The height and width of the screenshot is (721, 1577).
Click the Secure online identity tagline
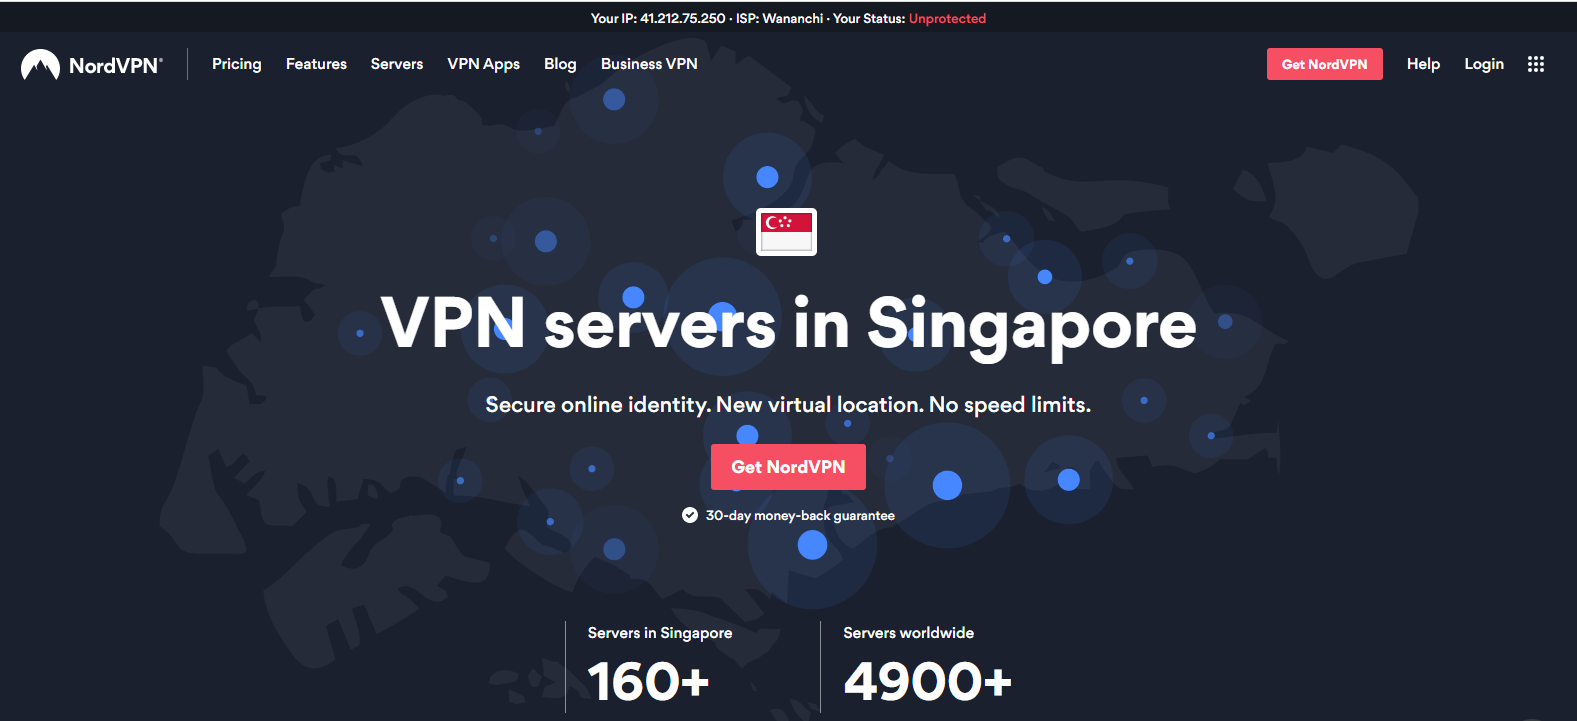point(788,405)
